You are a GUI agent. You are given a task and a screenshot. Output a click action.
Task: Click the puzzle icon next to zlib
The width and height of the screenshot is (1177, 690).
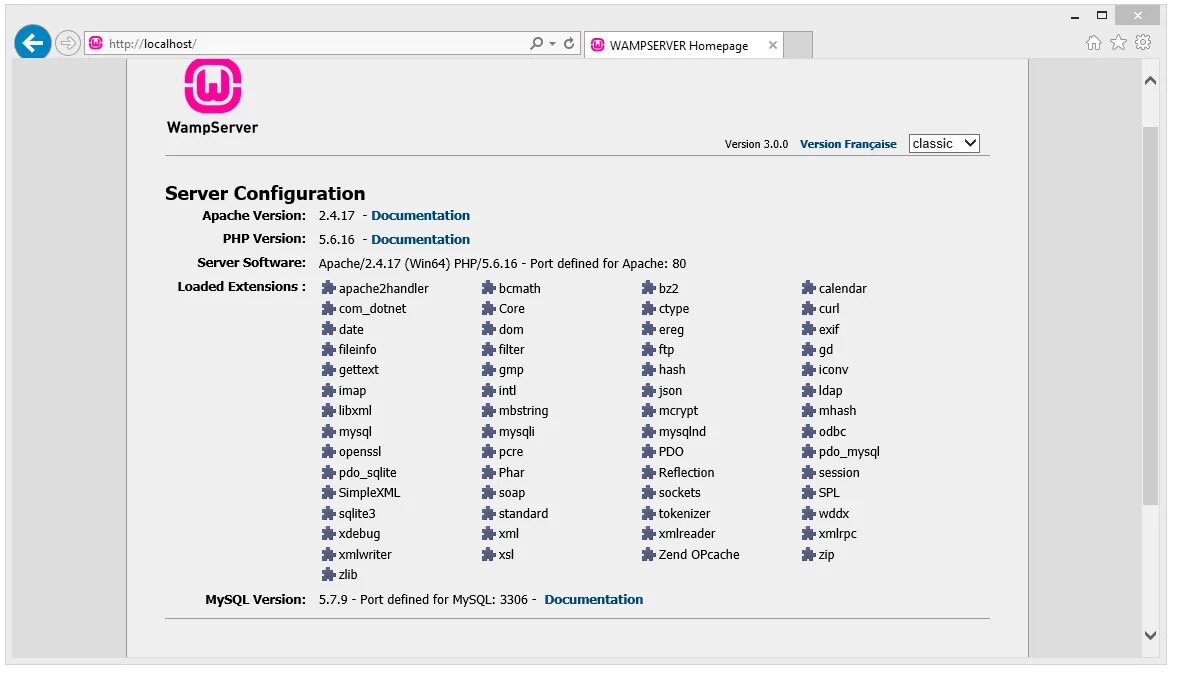(328, 575)
